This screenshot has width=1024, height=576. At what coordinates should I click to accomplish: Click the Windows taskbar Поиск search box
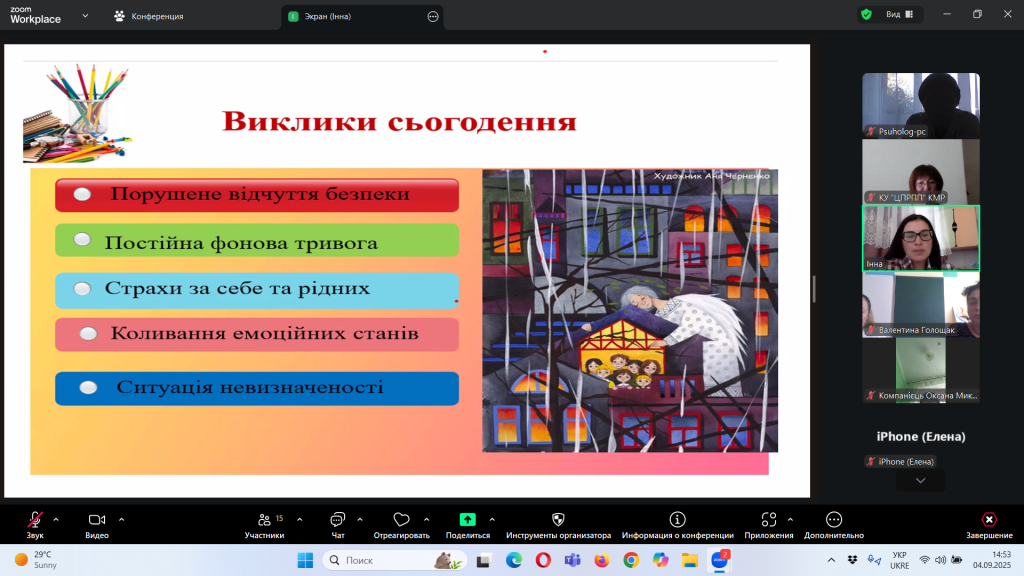(394, 560)
